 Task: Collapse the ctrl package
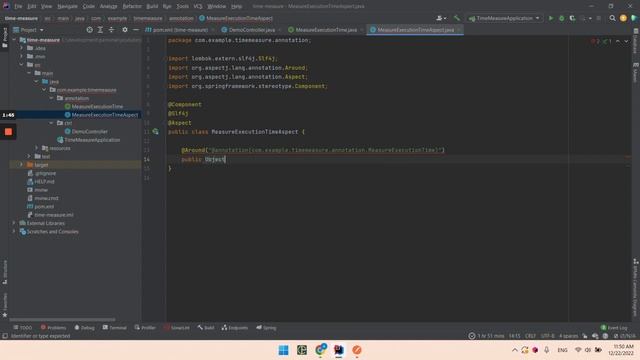(x=51, y=123)
